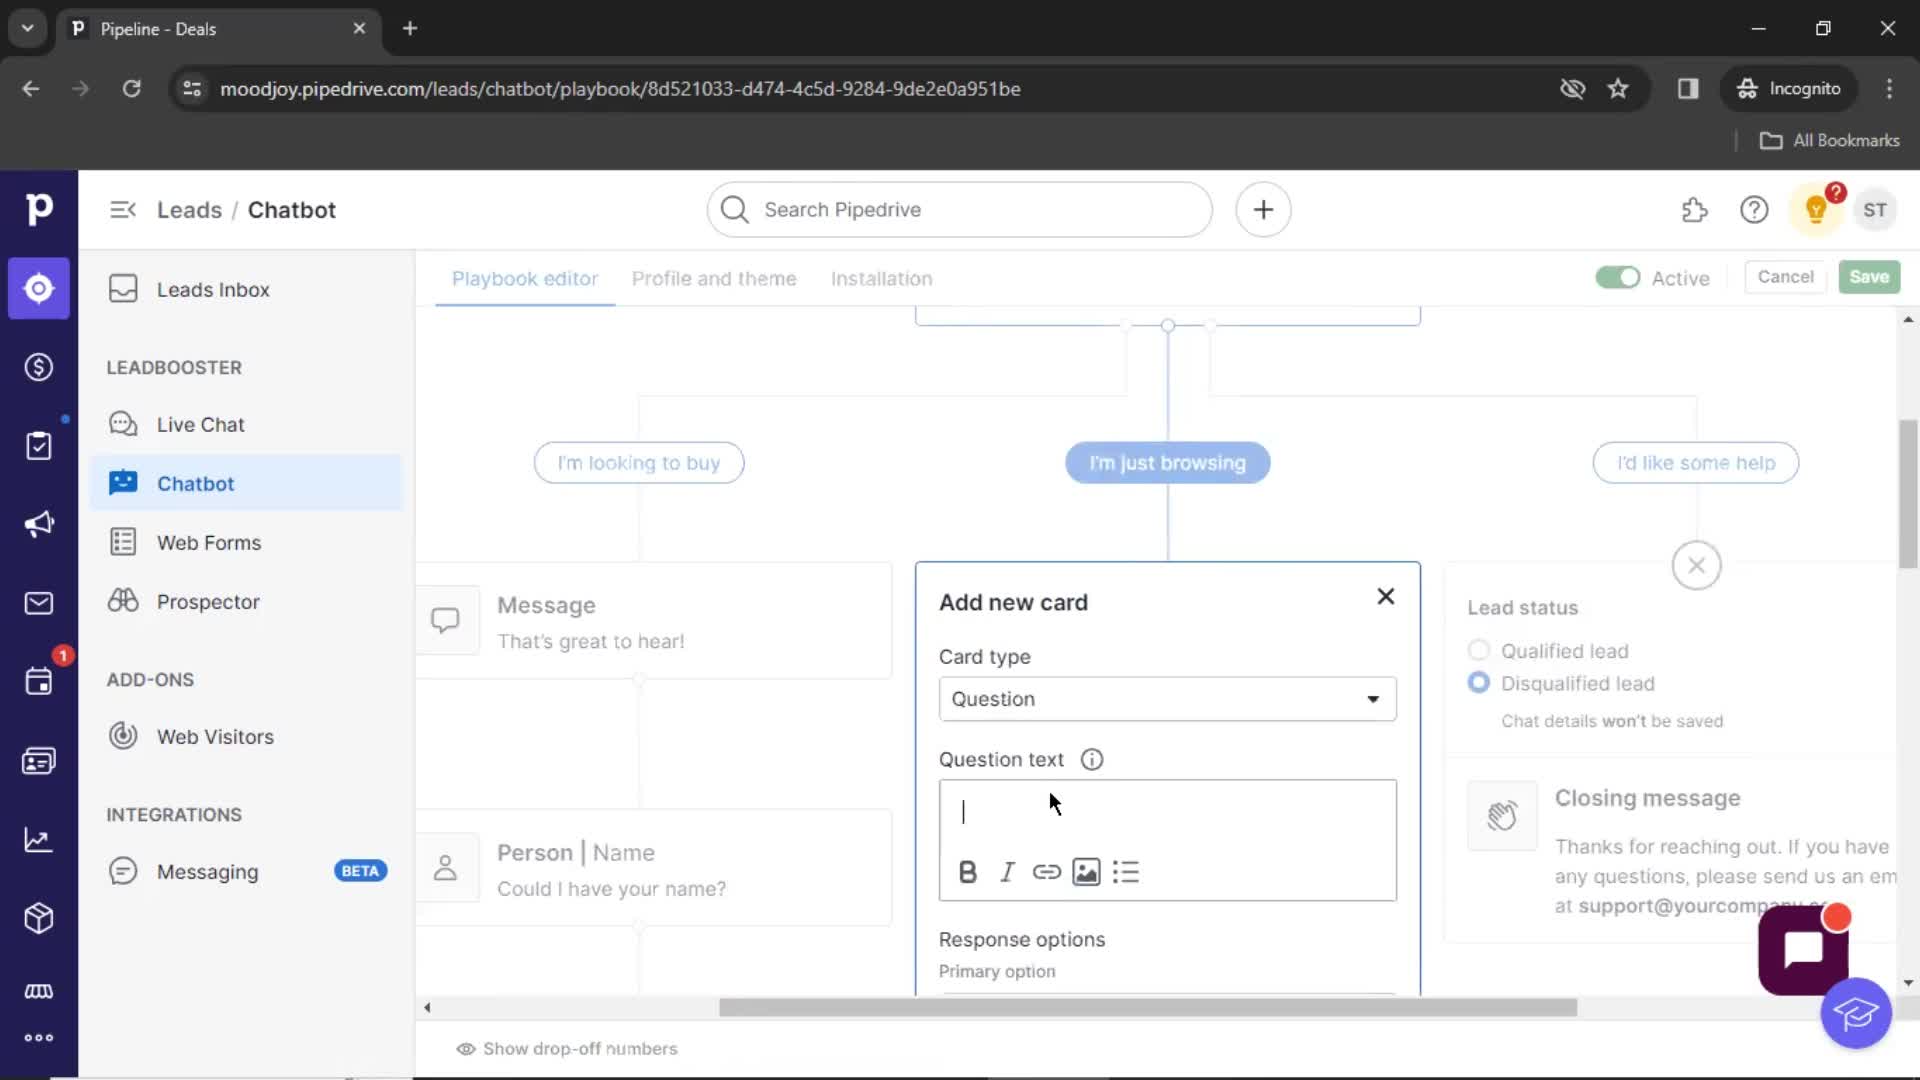Screen dimensions: 1920x1080
Task: Select the Italic formatting icon
Action: [x=1006, y=872]
